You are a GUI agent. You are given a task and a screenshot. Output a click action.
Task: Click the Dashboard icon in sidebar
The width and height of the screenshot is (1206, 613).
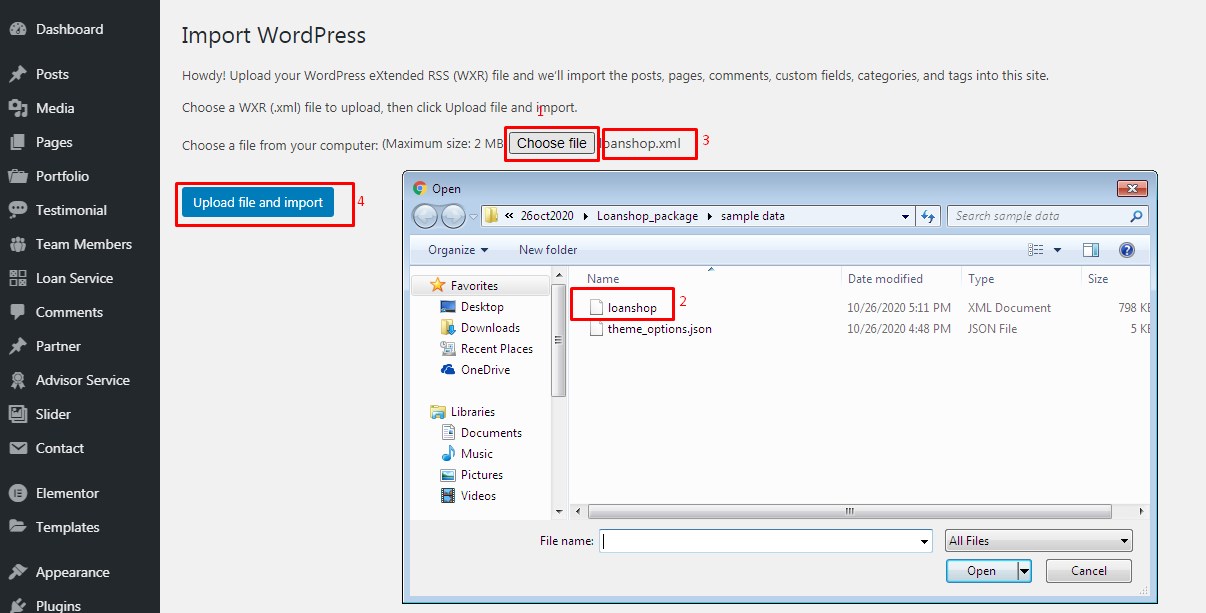17,29
